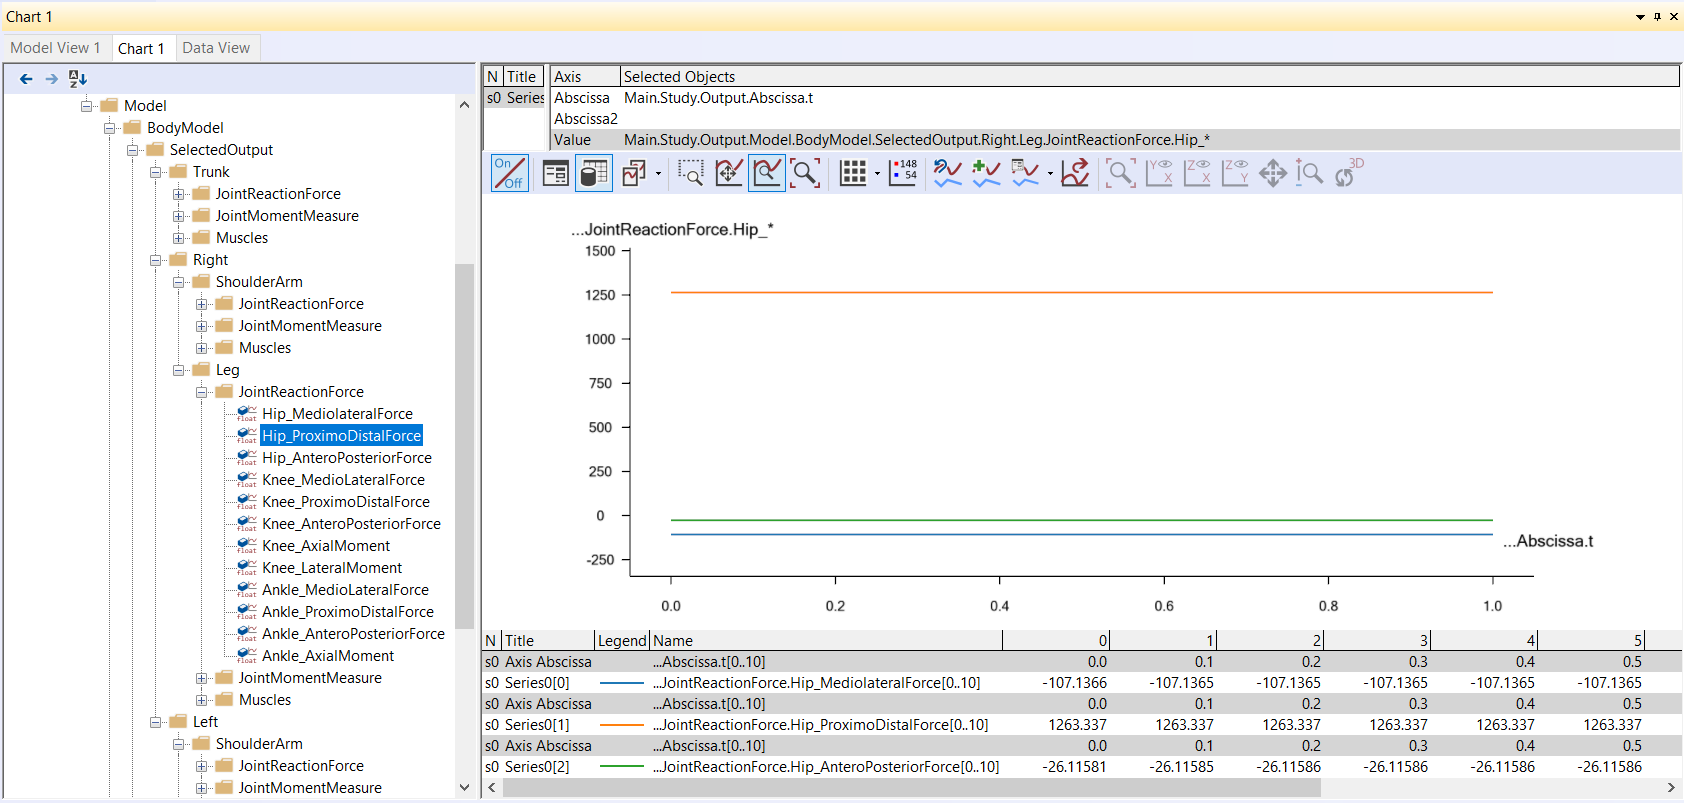The height and width of the screenshot is (803, 1684).
Task: Open the chart properties panel icon
Action: coord(555,173)
